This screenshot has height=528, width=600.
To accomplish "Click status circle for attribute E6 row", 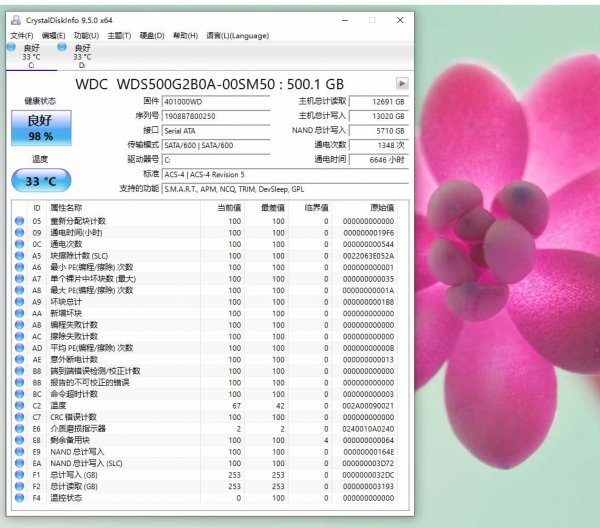I will click(x=20, y=429).
